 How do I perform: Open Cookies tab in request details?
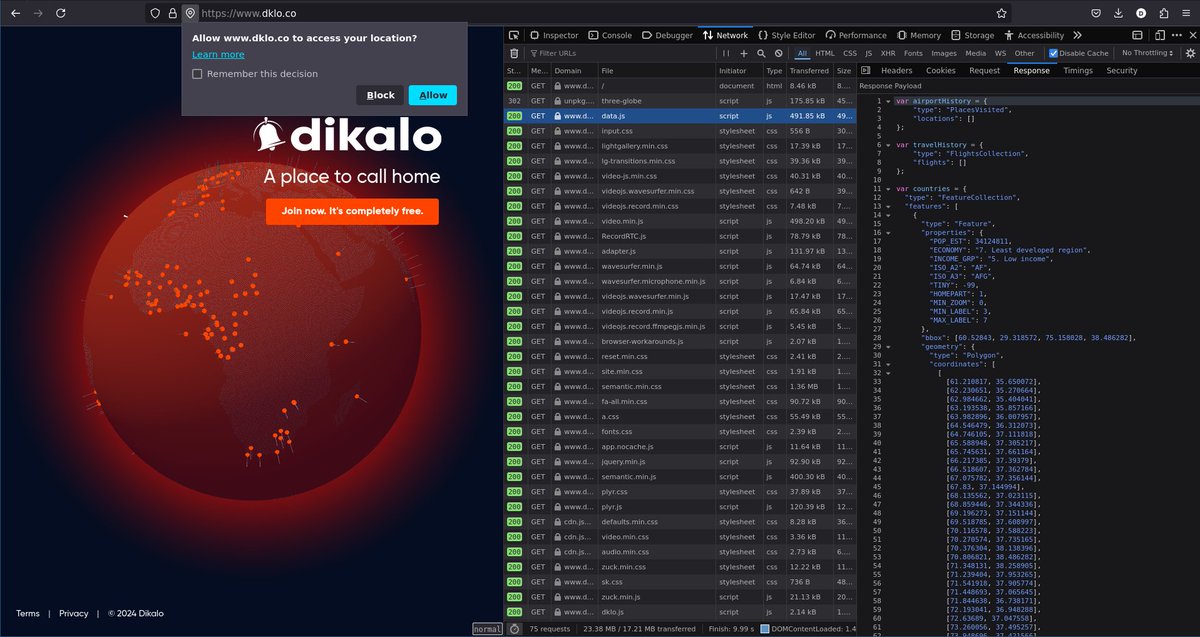click(x=940, y=71)
